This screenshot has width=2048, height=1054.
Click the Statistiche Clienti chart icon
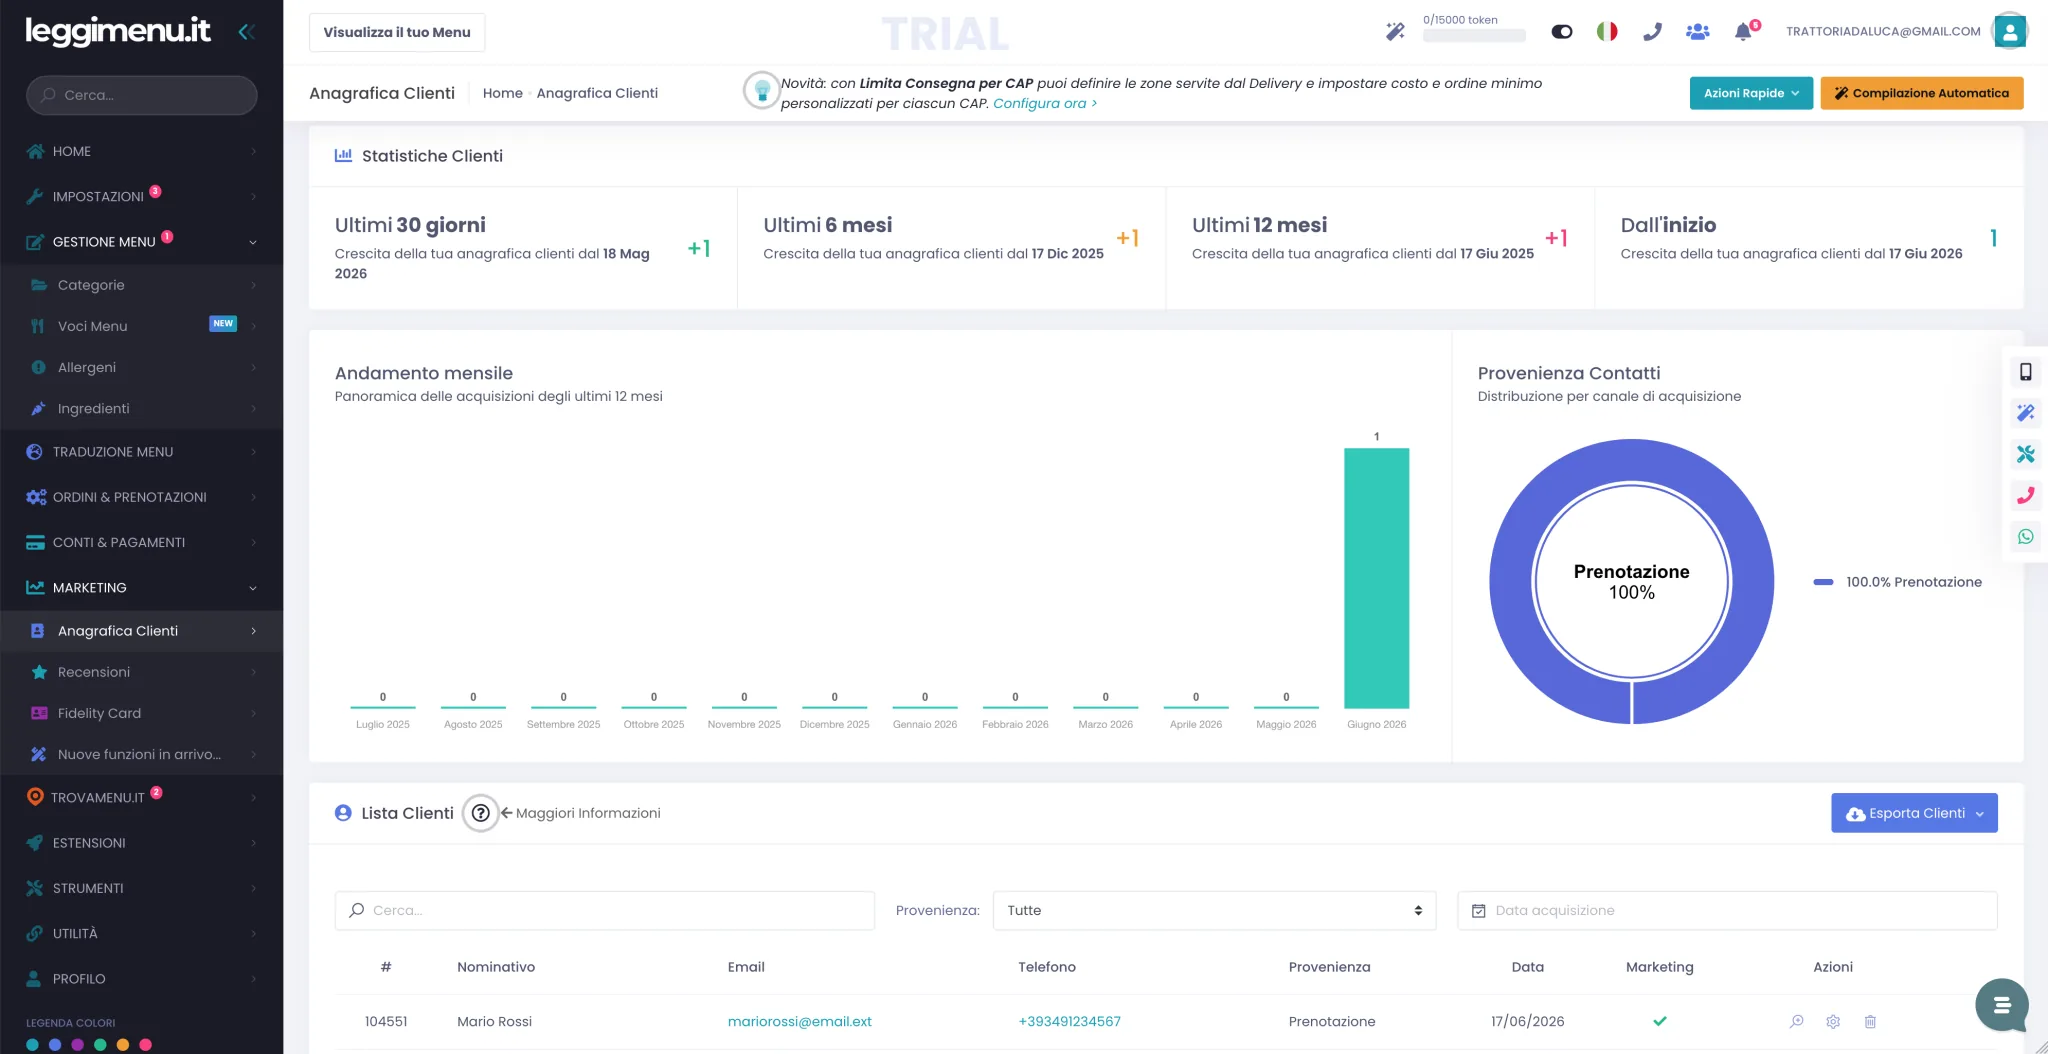click(343, 155)
